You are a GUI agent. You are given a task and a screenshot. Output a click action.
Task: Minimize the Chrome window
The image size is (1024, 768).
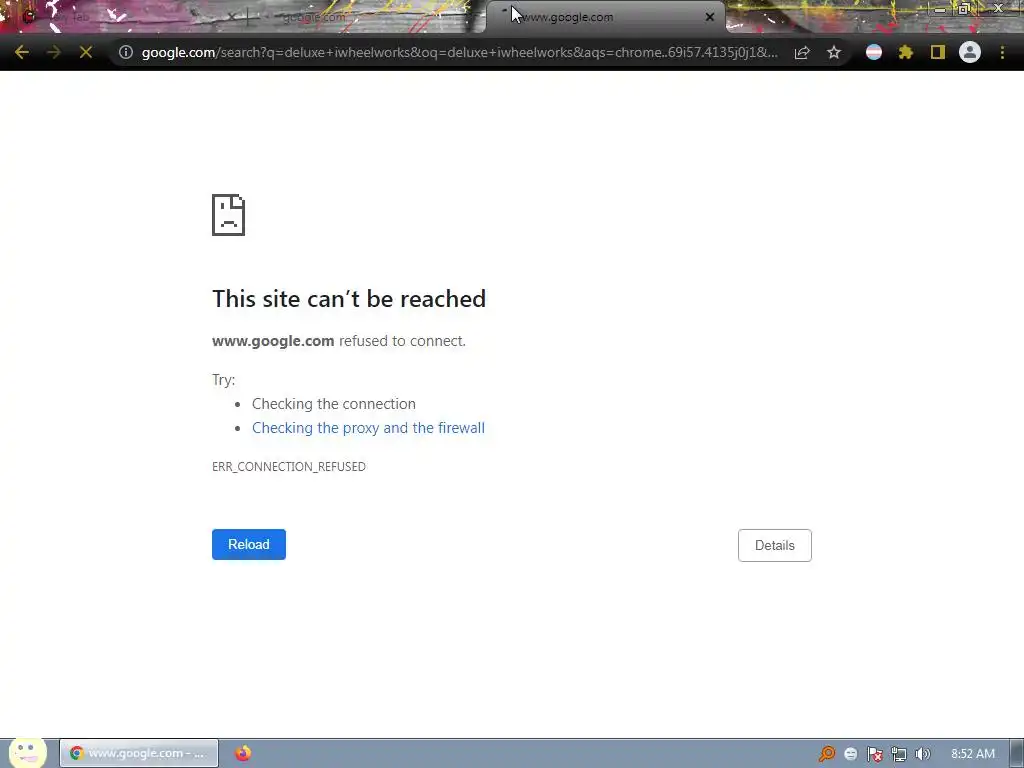pyautogui.click(x=940, y=9)
